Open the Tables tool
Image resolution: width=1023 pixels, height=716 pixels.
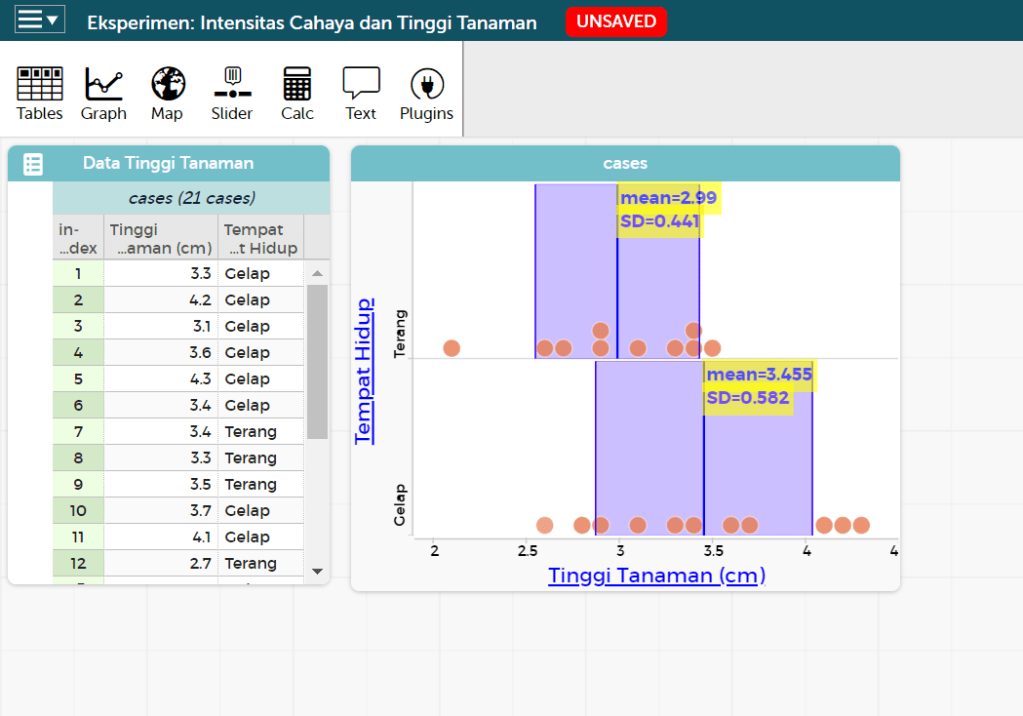point(40,94)
